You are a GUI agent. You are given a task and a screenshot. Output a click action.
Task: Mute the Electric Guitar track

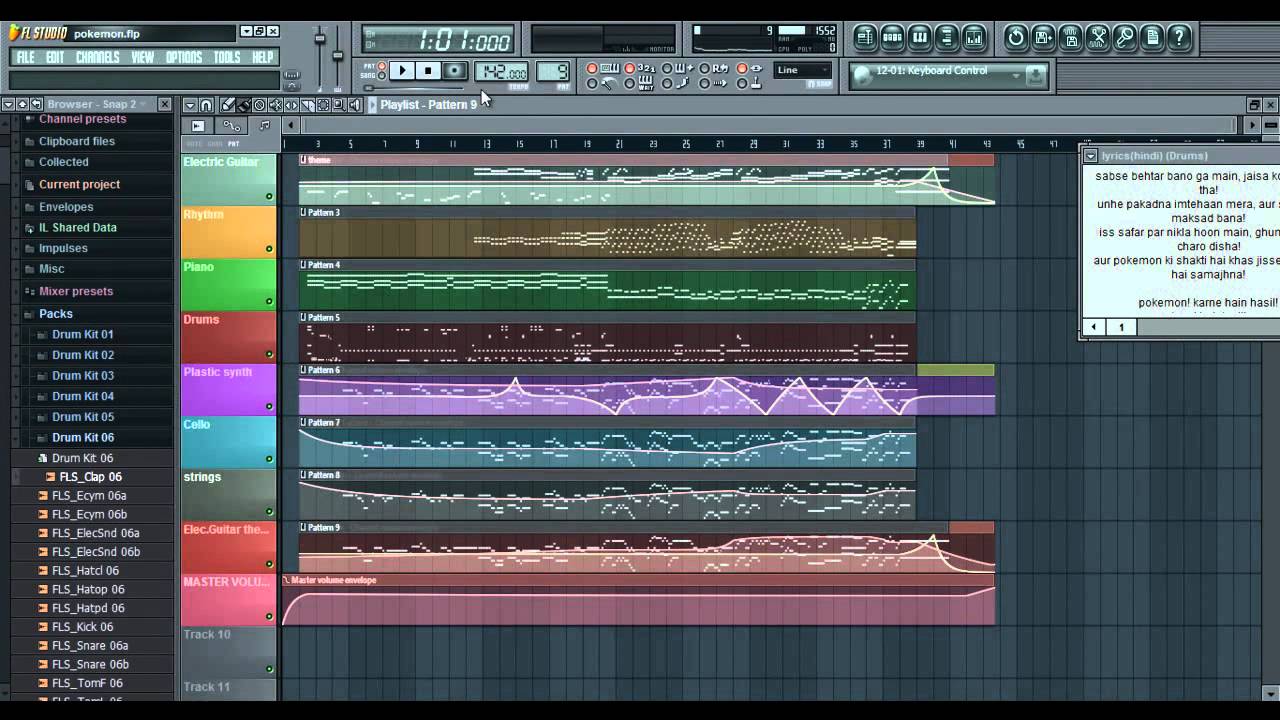[x=269, y=196]
